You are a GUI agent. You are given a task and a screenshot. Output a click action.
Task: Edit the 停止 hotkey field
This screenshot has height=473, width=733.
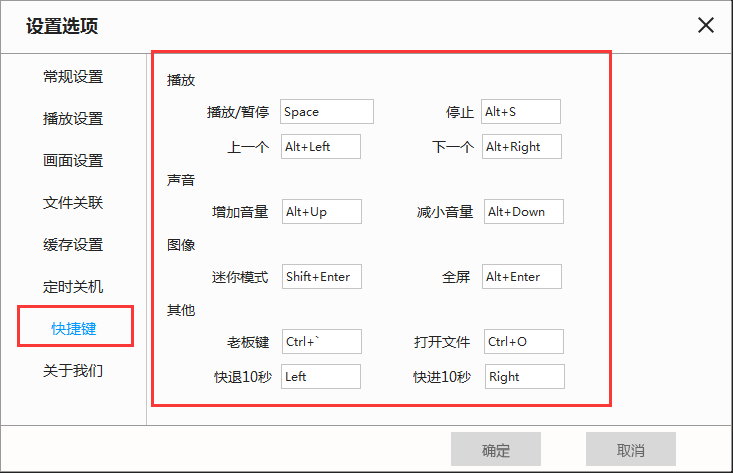pyautogui.click(x=521, y=112)
